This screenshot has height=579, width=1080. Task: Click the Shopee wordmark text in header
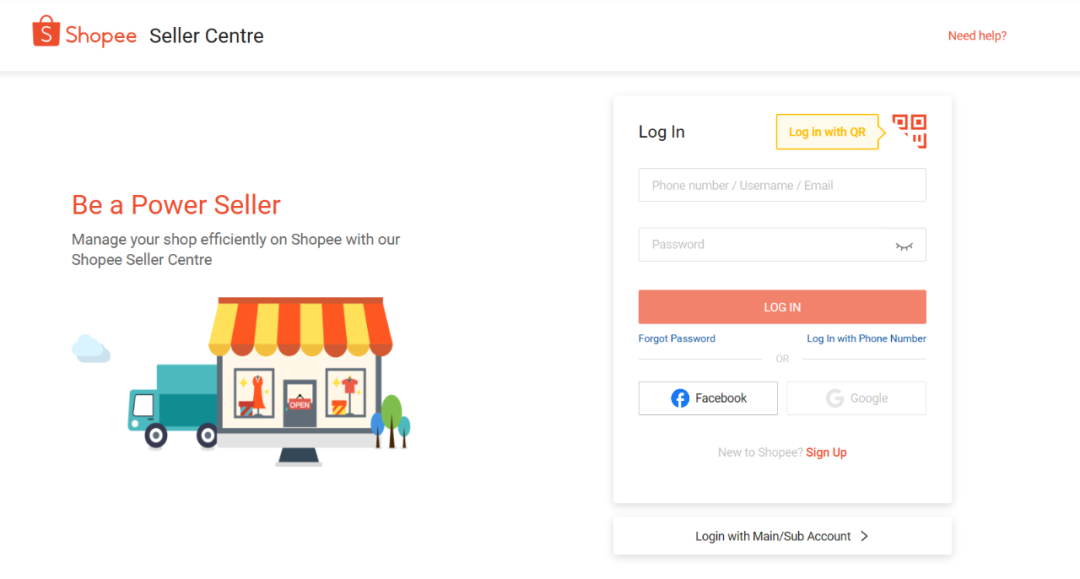pyautogui.click(x=101, y=36)
